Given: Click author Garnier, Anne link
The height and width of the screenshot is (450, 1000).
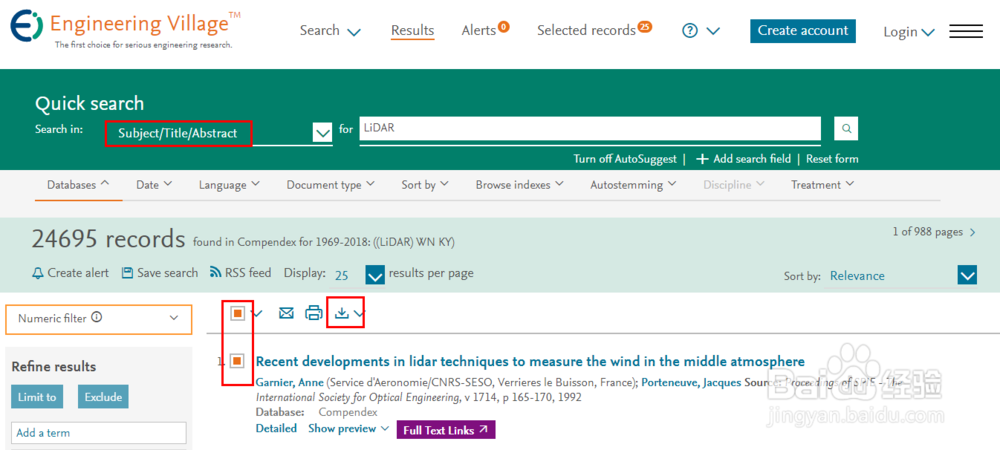Looking at the screenshot, I should (x=290, y=382).
